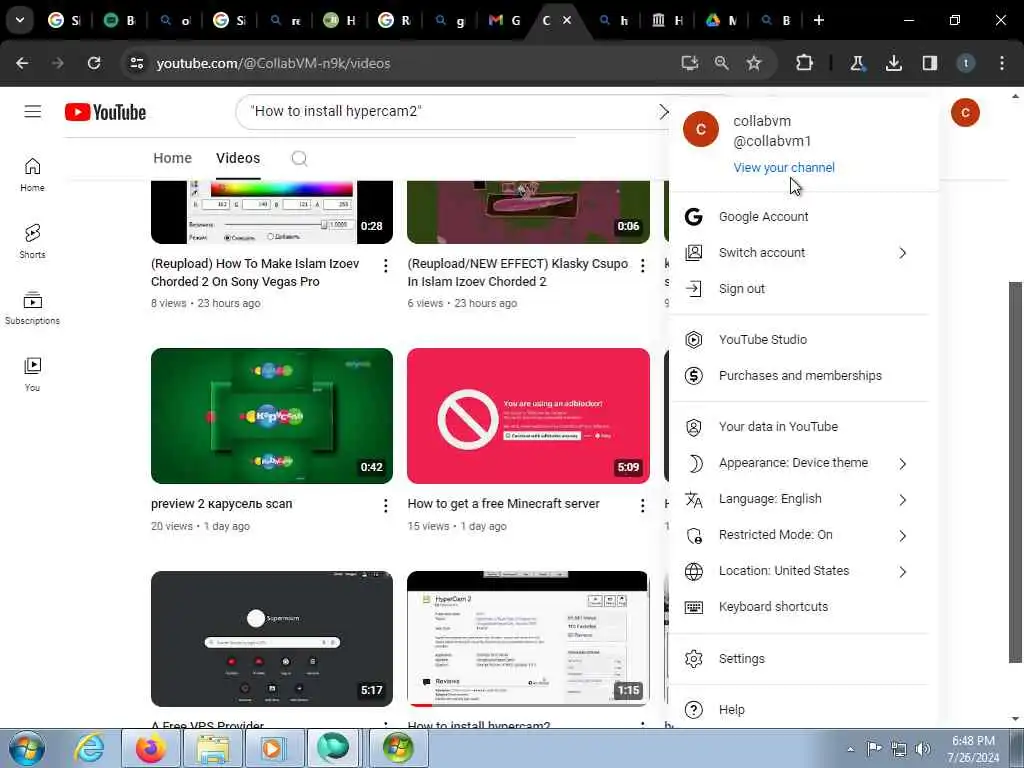The width and height of the screenshot is (1024, 768).
Task: Click the Windows Start button
Action: click(27, 748)
